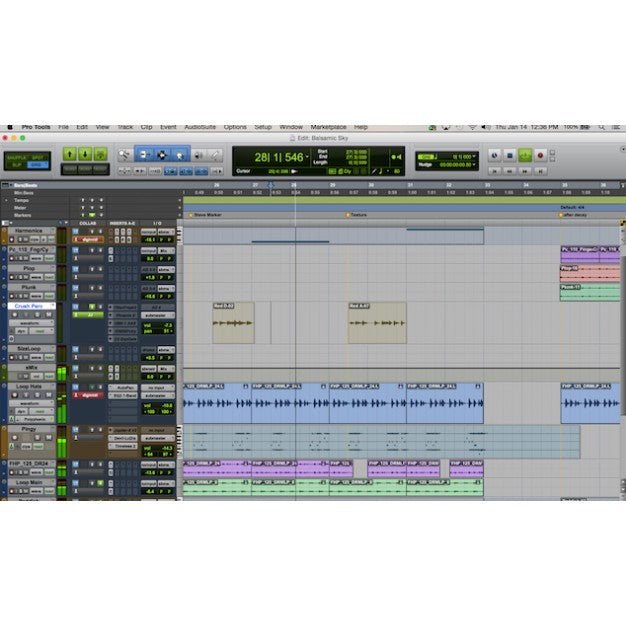Click the dyn button on Crush Perc track
626x626 pixels.
coord(21,331)
